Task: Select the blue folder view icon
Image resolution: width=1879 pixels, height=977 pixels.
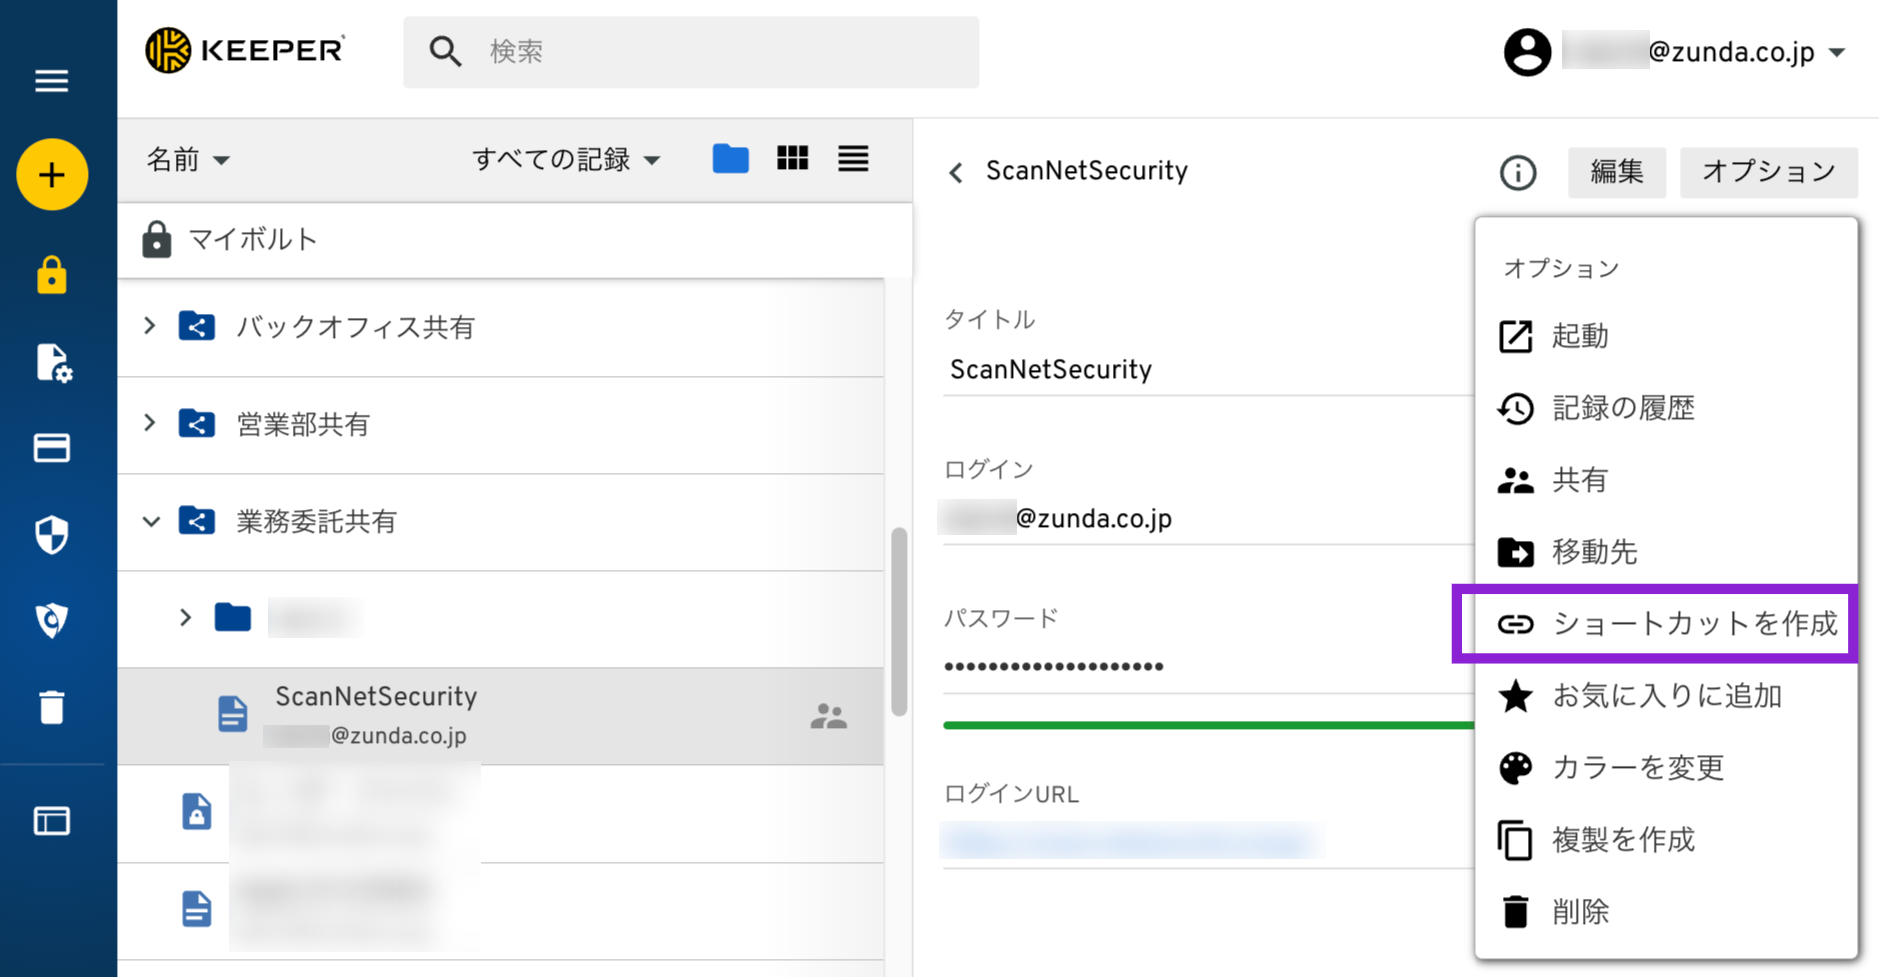Action: coord(730,159)
